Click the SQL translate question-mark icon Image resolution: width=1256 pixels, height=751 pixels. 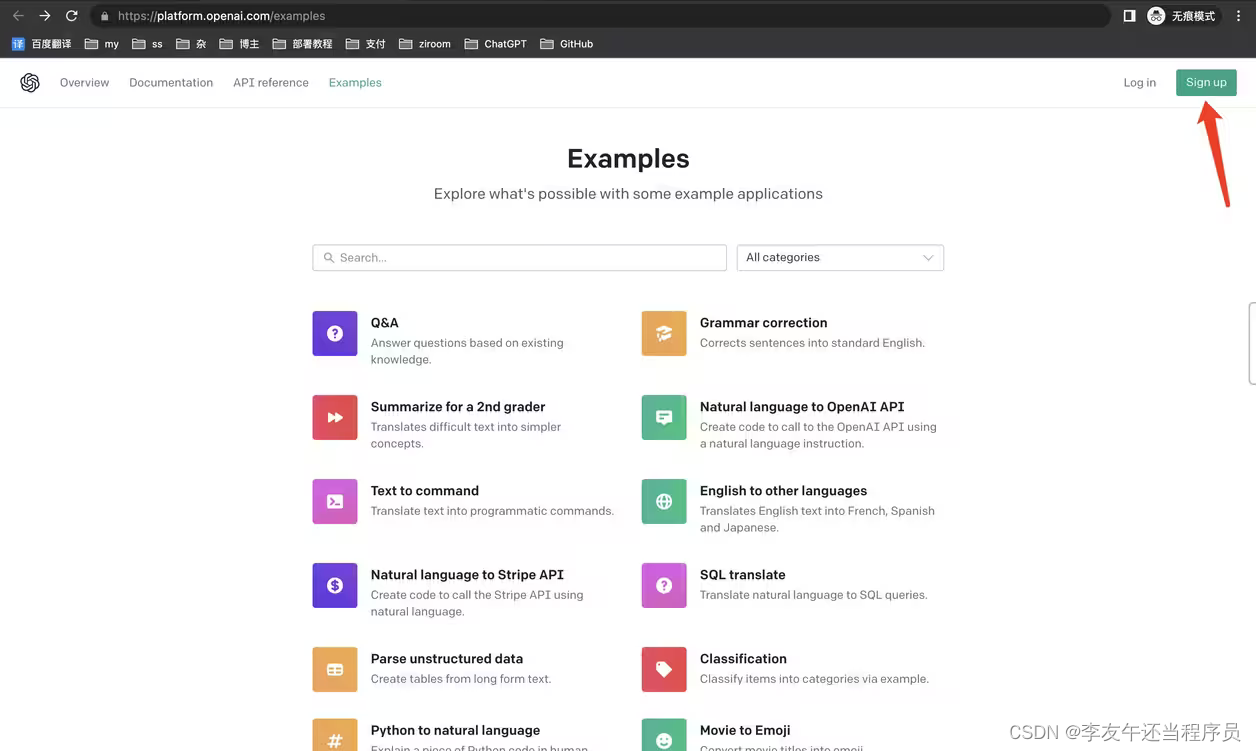664,586
